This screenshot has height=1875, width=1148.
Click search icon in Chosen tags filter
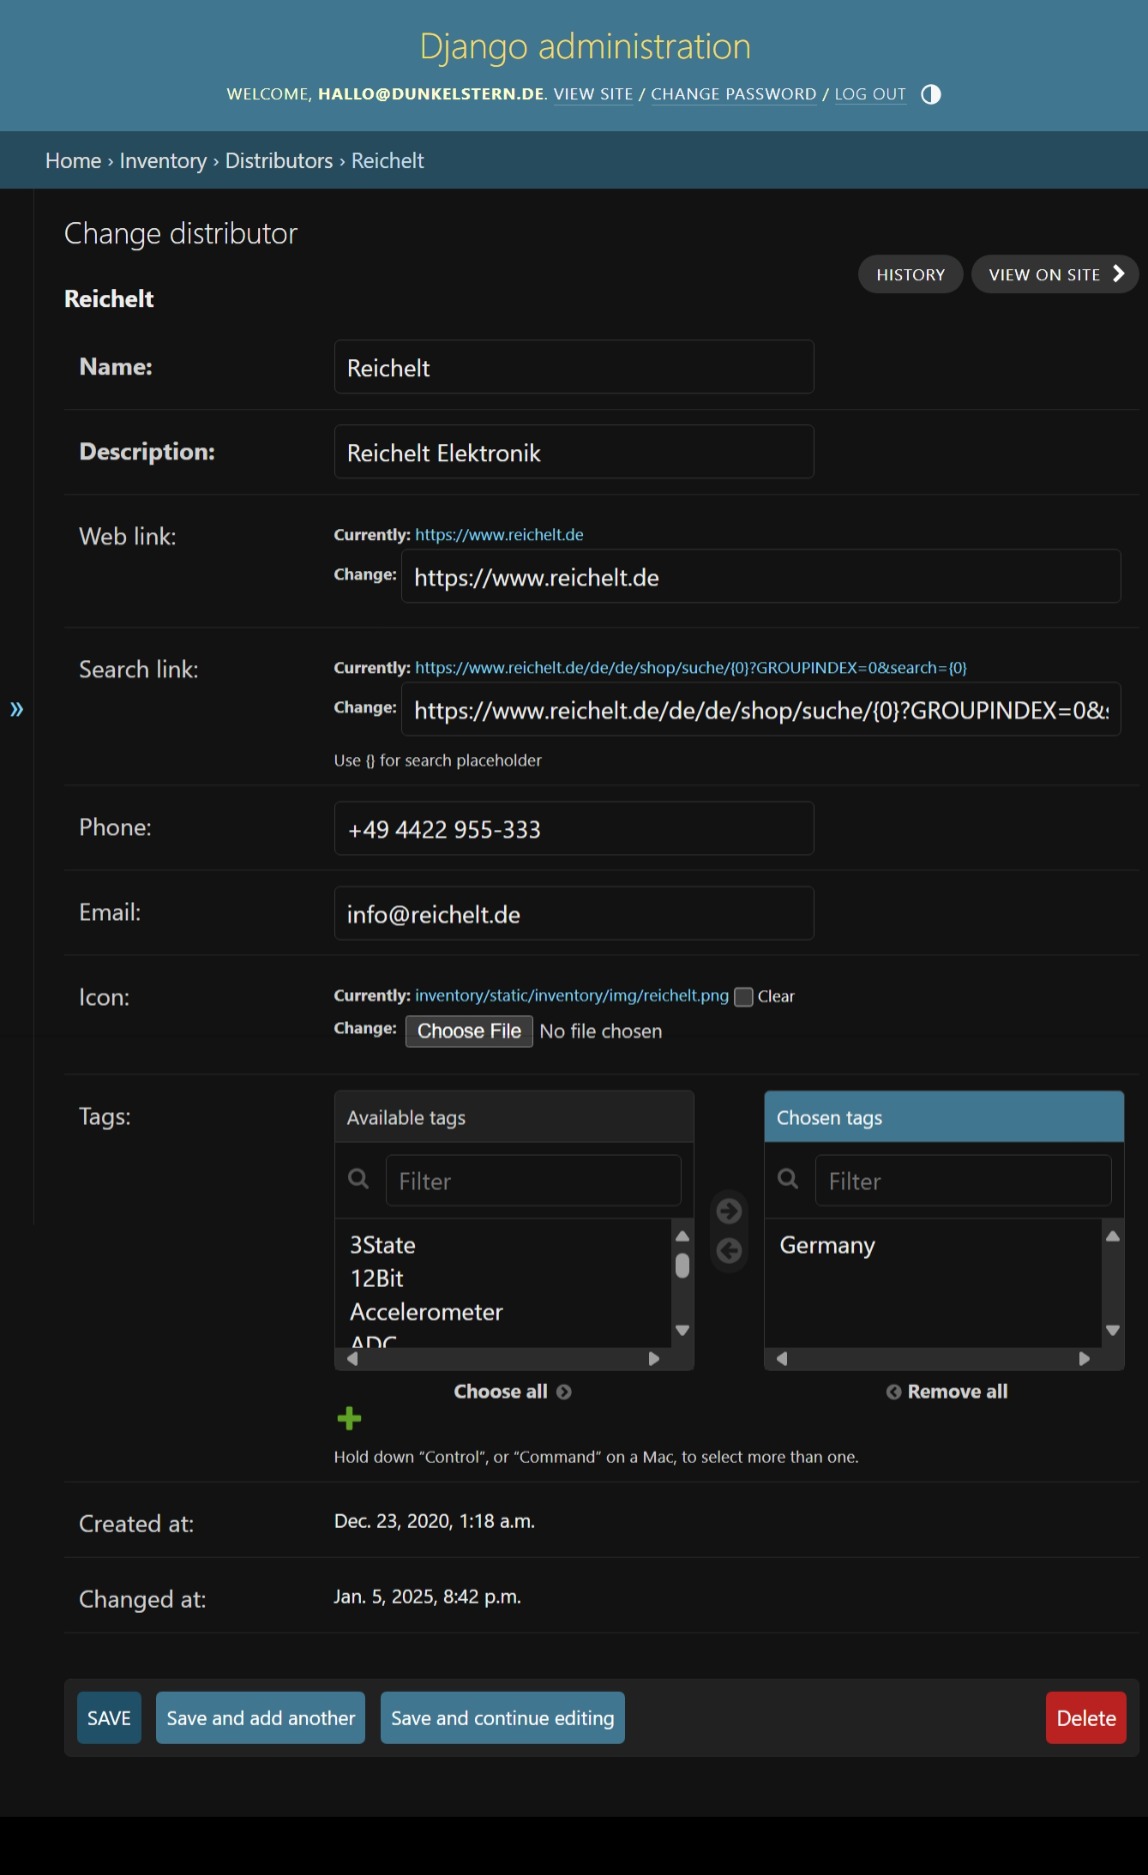(x=788, y=1179)
